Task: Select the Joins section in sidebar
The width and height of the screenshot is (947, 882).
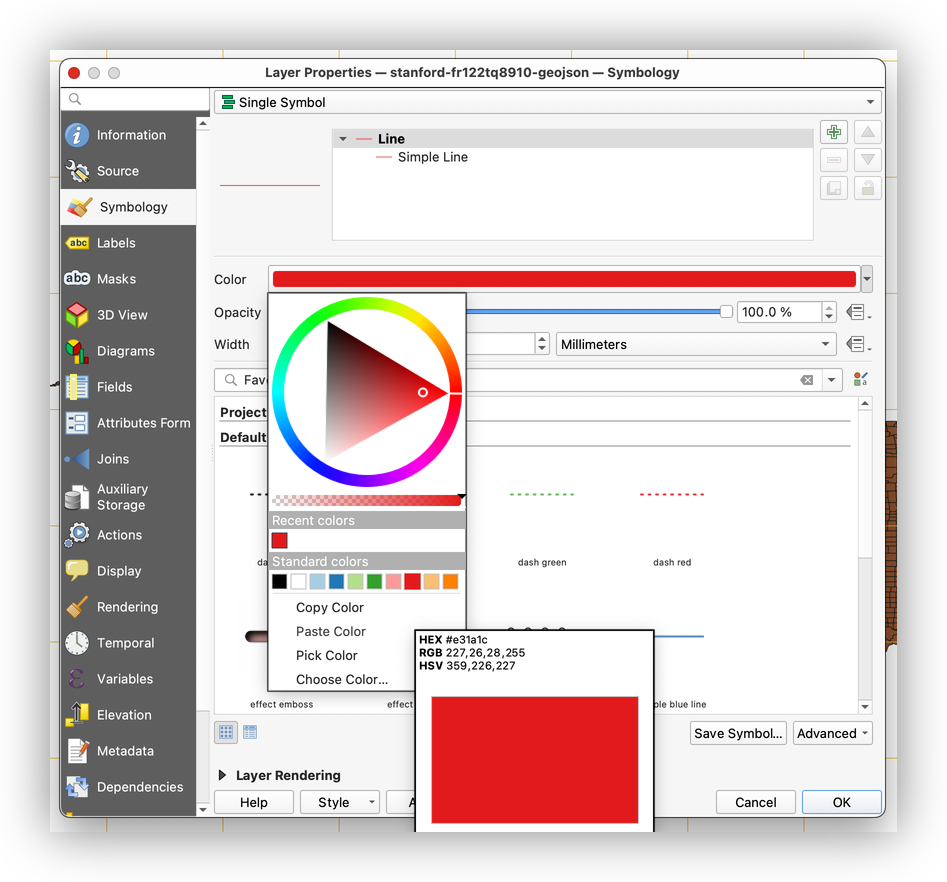Action: pos(112,459)
